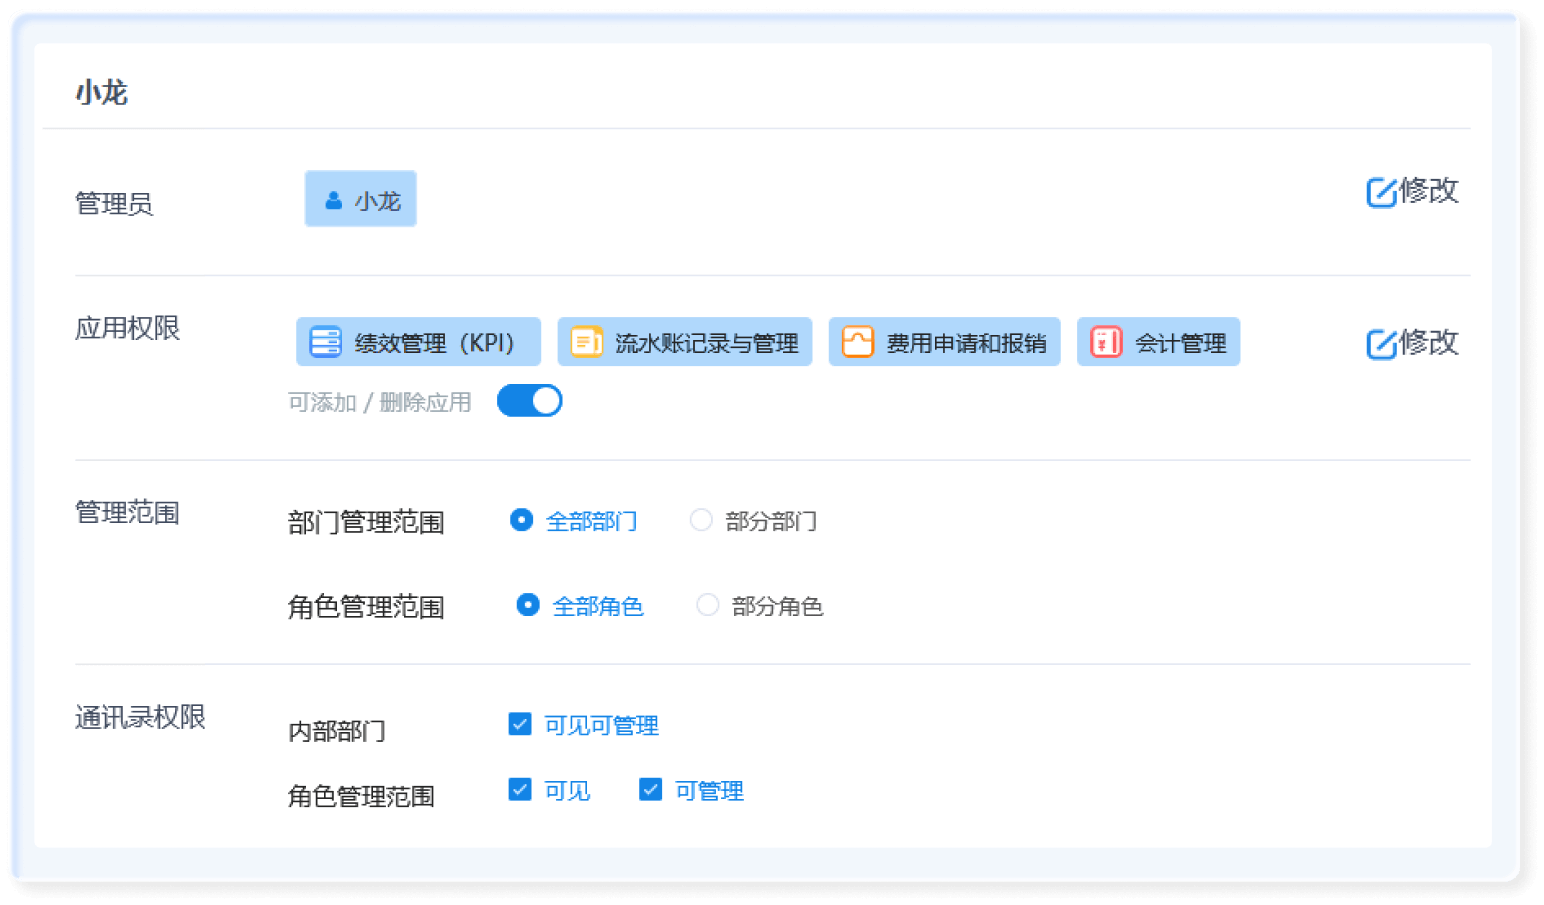1544x905 pixels.
Task: Click edit pencil icon in 管理员 row
Action: [1381, 192]
